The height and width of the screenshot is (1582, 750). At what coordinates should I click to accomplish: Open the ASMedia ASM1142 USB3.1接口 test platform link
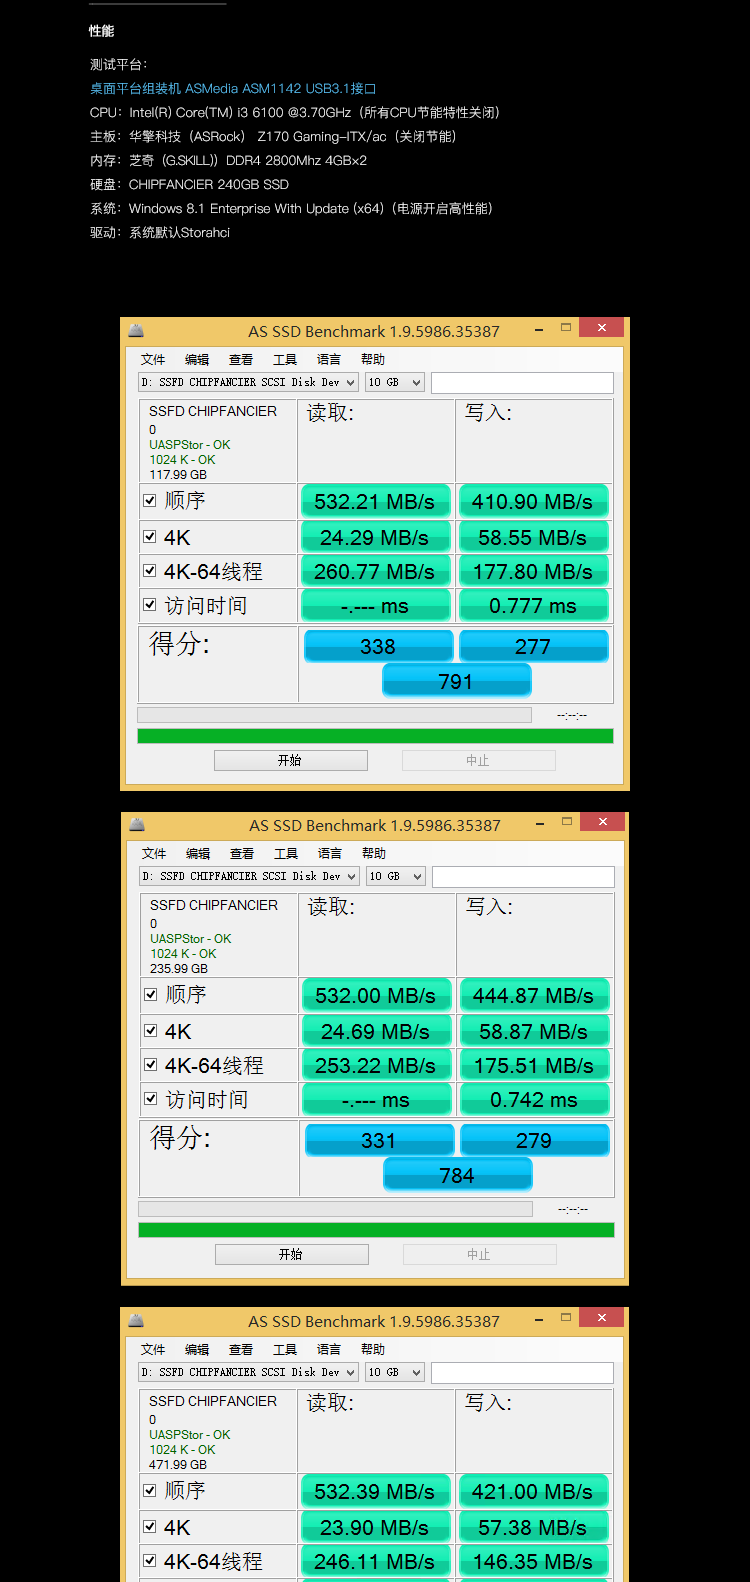(x=233, y=88)
